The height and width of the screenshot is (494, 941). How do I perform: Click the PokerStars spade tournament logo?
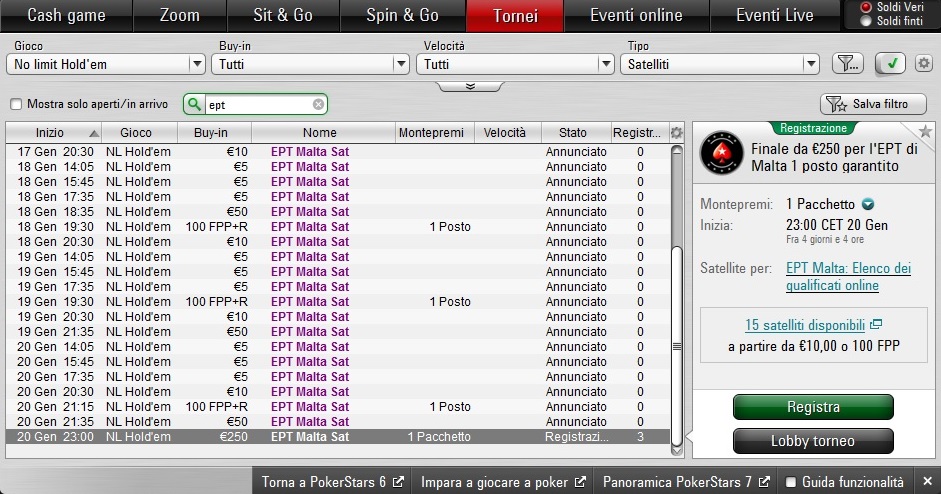pyautogui.click(x=721, y=153)
